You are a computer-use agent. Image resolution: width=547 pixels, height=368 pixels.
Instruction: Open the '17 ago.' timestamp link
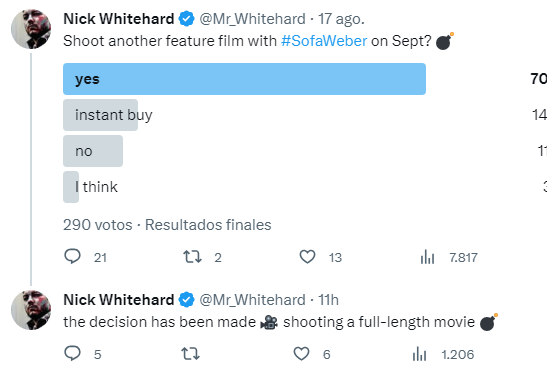tap(341, 19)
